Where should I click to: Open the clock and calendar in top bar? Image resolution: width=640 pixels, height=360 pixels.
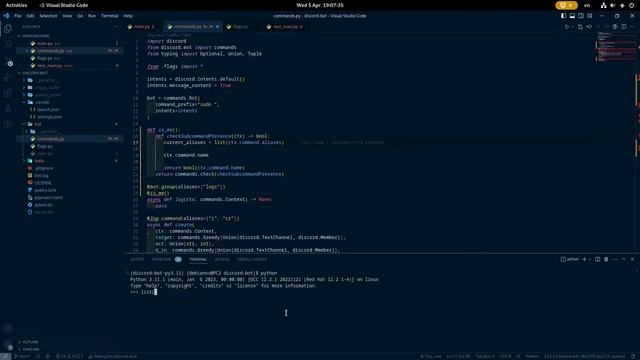click(x=320, y=5)
